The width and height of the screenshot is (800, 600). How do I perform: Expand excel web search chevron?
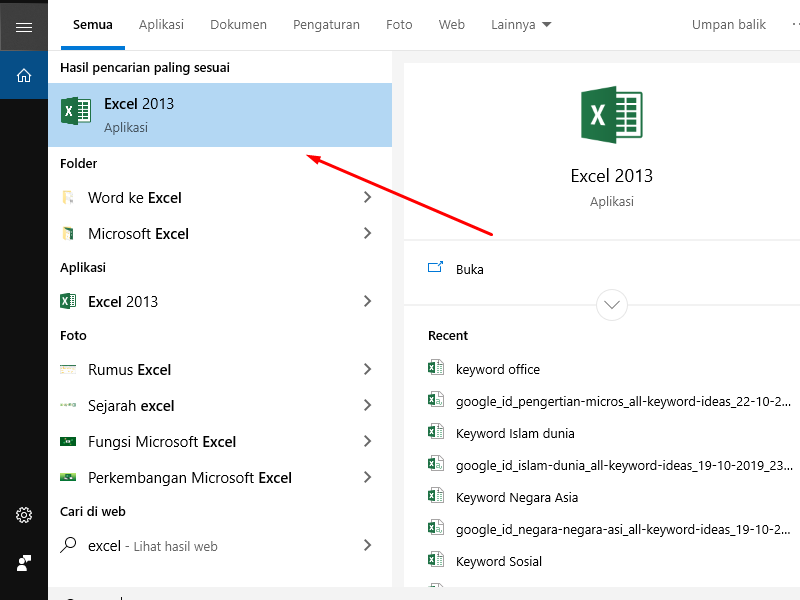[367, 545]
